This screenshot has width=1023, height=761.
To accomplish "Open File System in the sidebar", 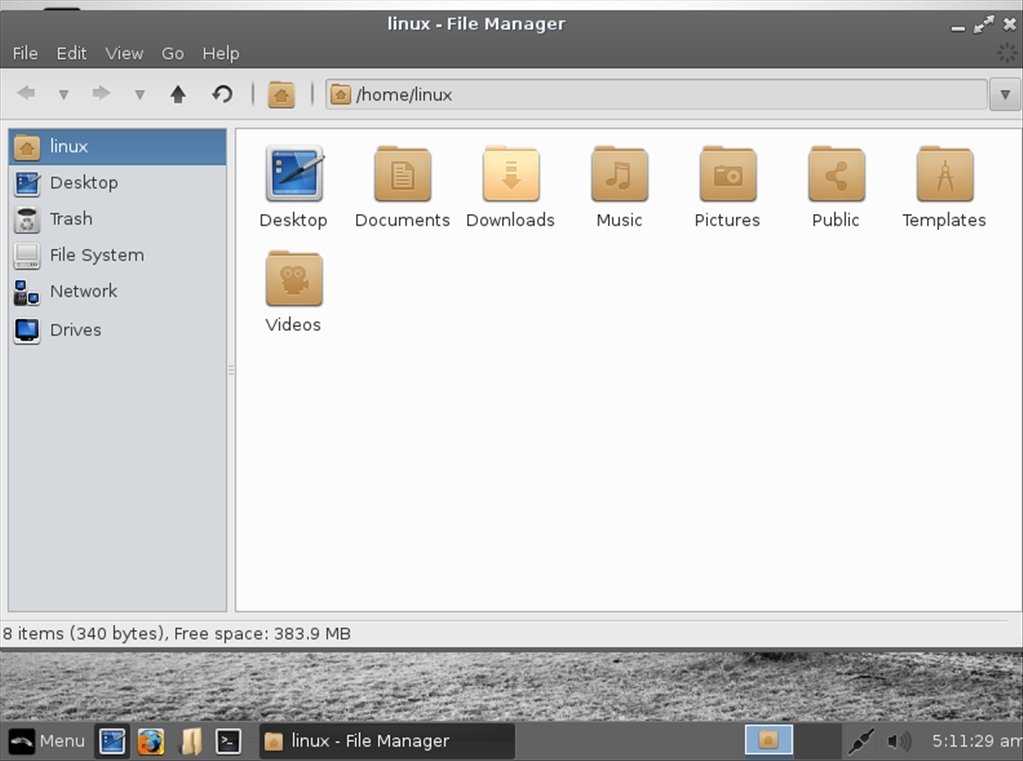I will click(x=117, y=255).
